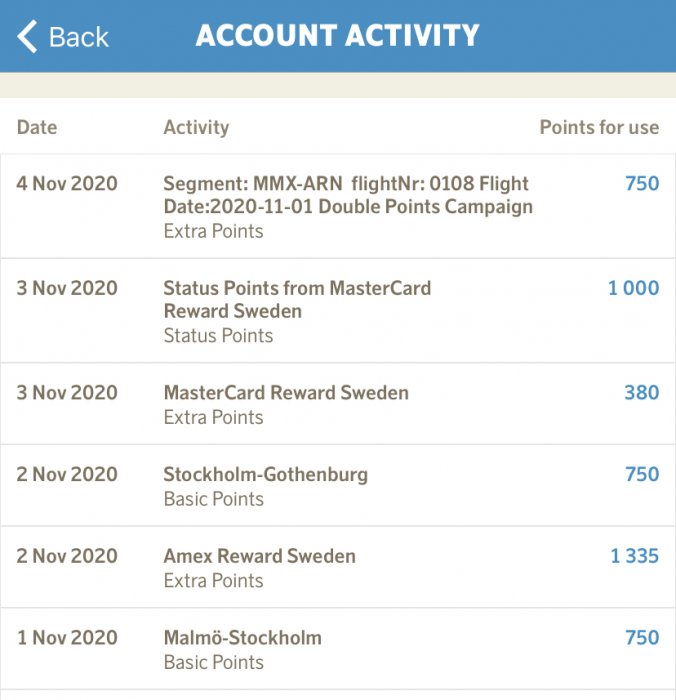Open the Amex Reward Sweden entry
Viewport: 676px width, 700px height.
[x=260, y=556]
